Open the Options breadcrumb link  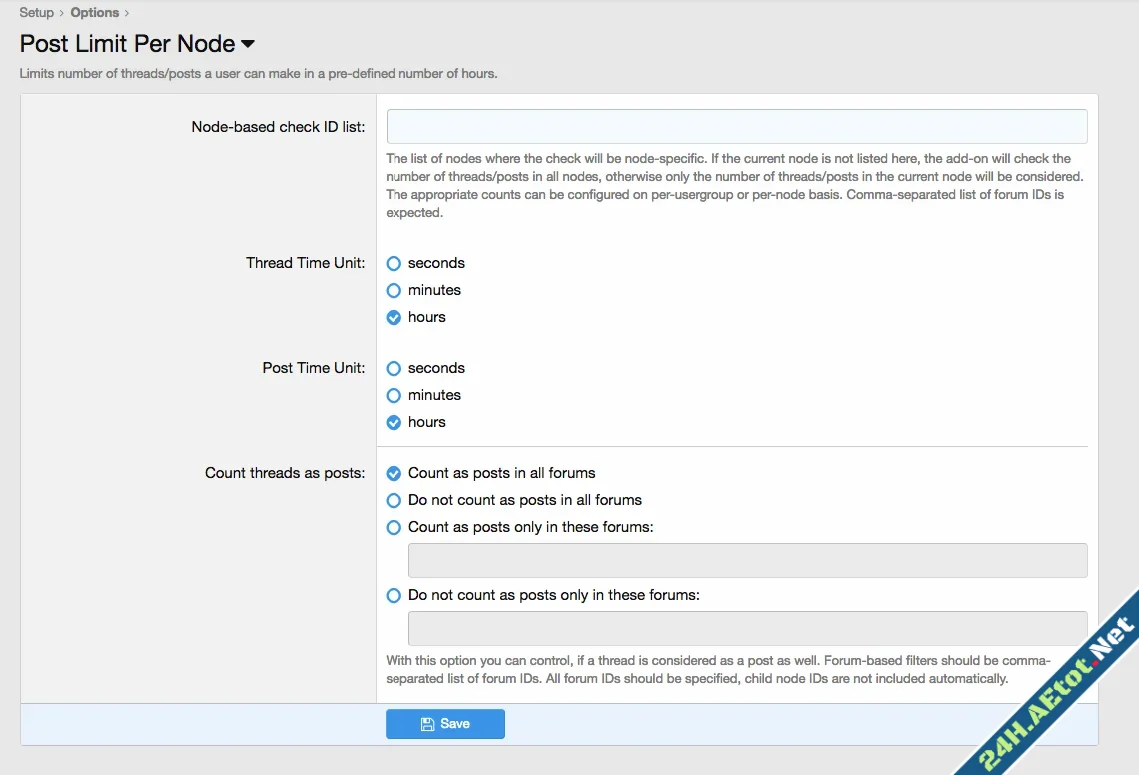(95, 12)
